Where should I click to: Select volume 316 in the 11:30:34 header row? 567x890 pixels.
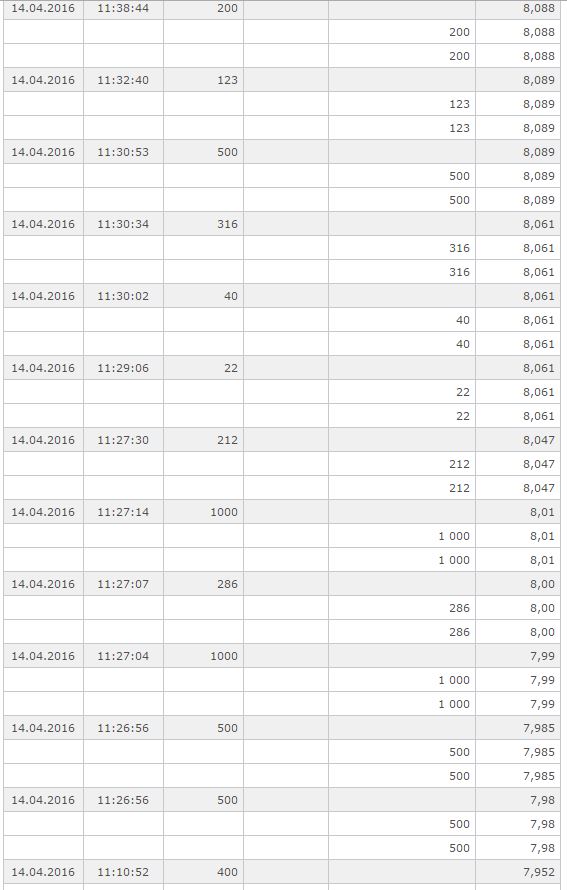pos(227,224)
